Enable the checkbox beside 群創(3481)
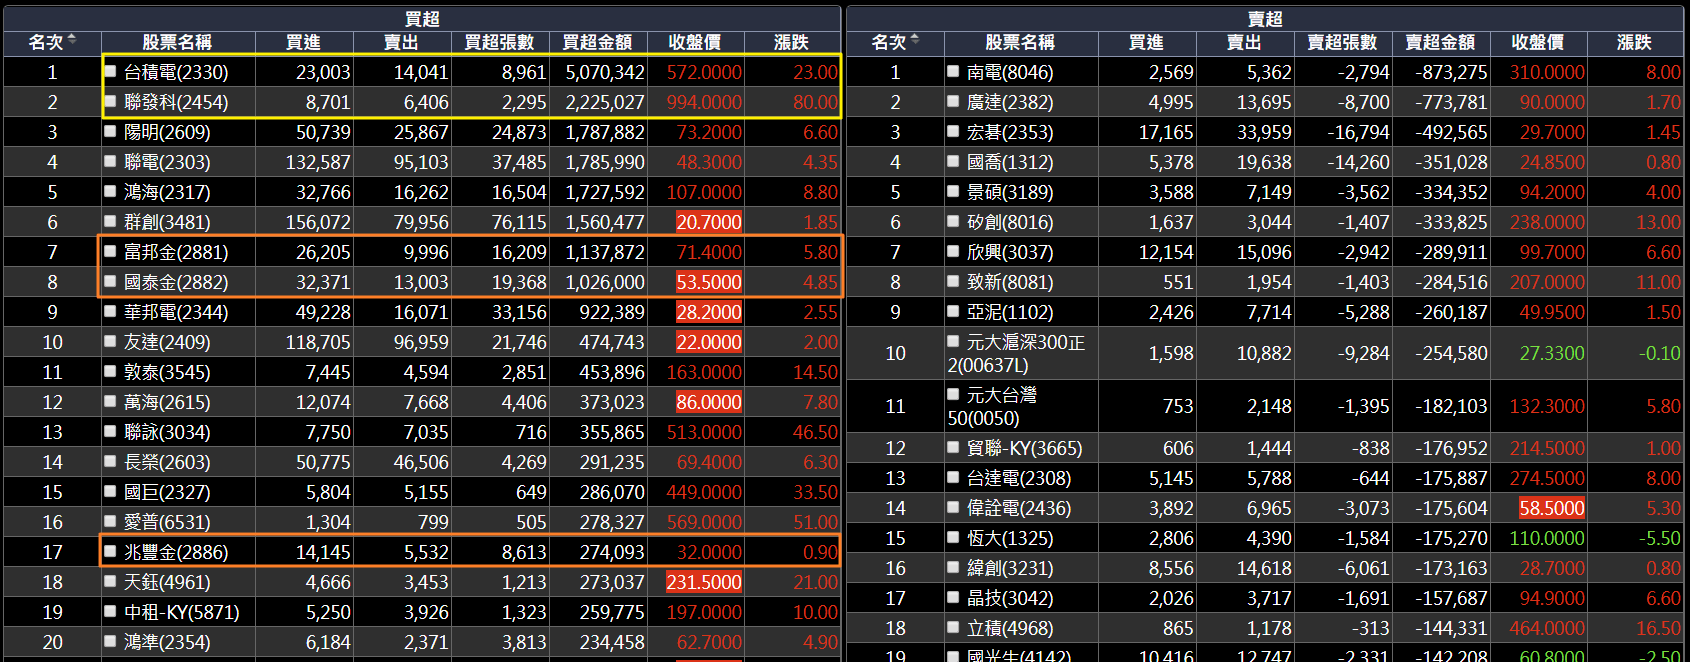Screen dimensions: 1690x662 (x=111, y=221)
